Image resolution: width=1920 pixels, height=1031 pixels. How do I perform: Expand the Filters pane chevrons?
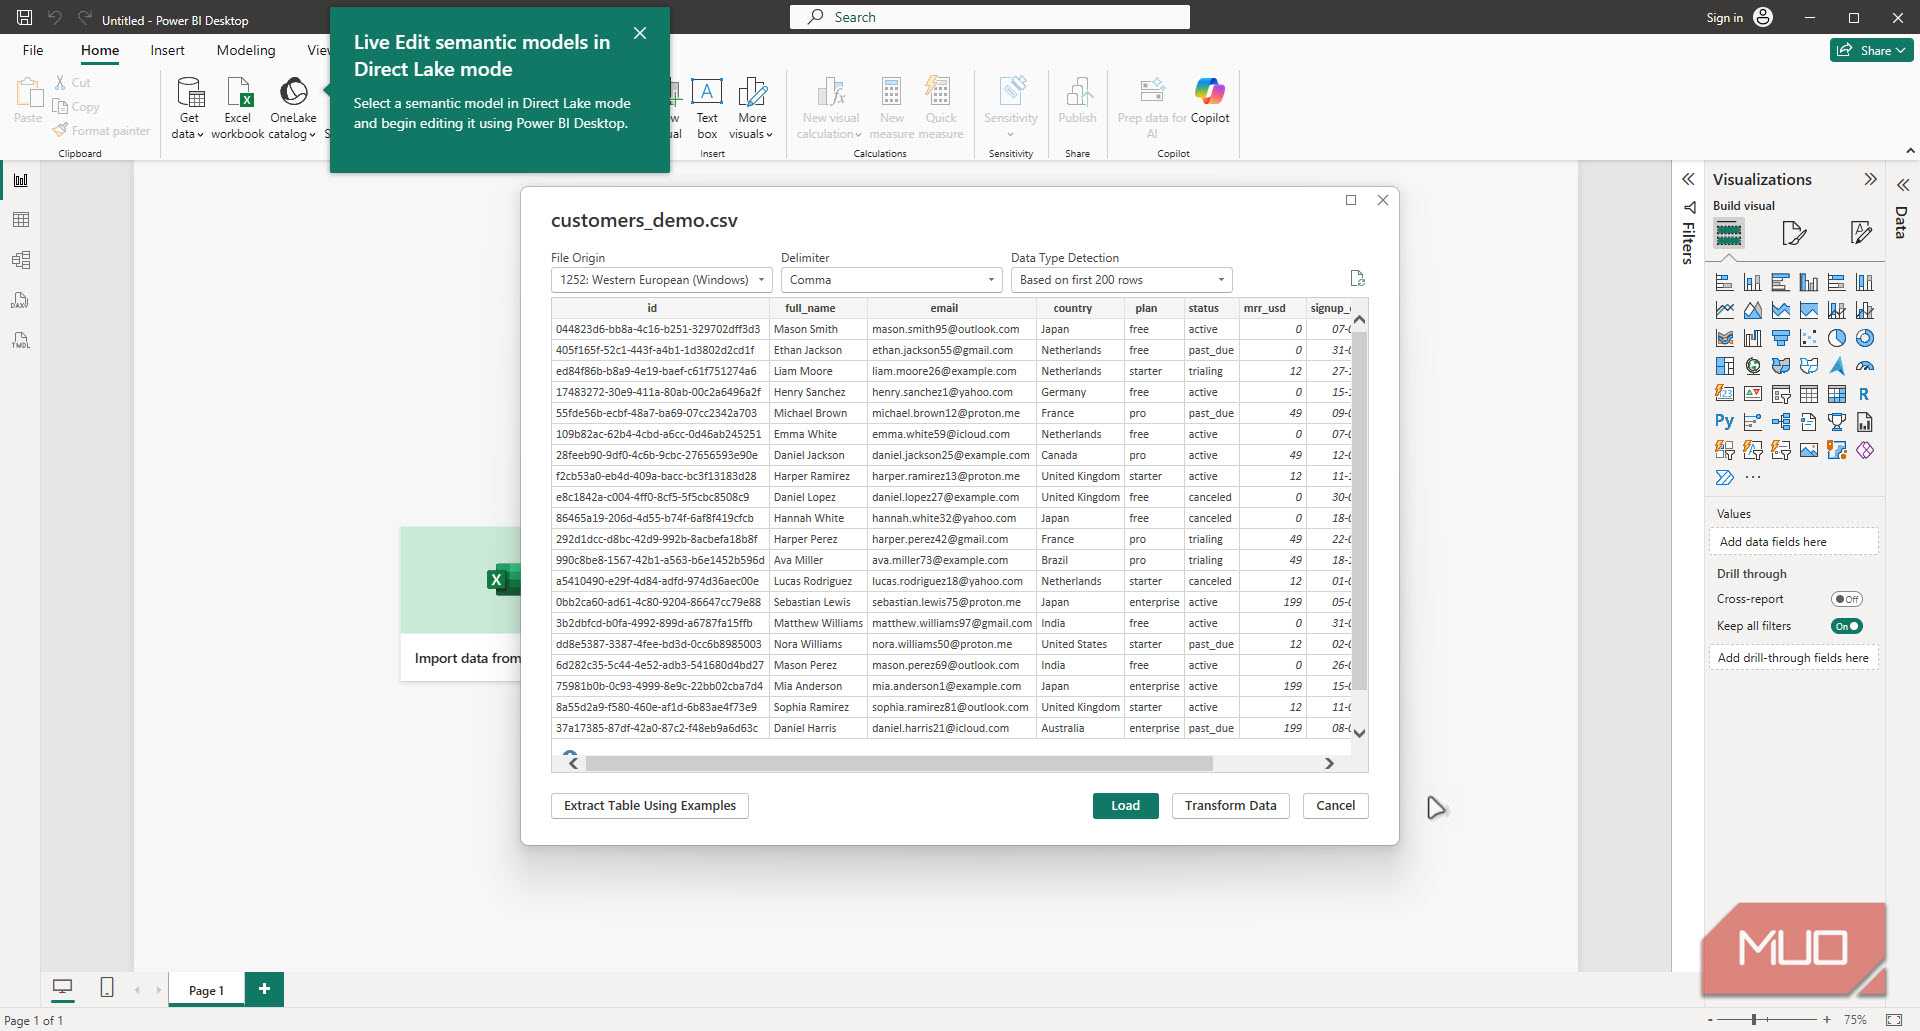[1688, 179]
